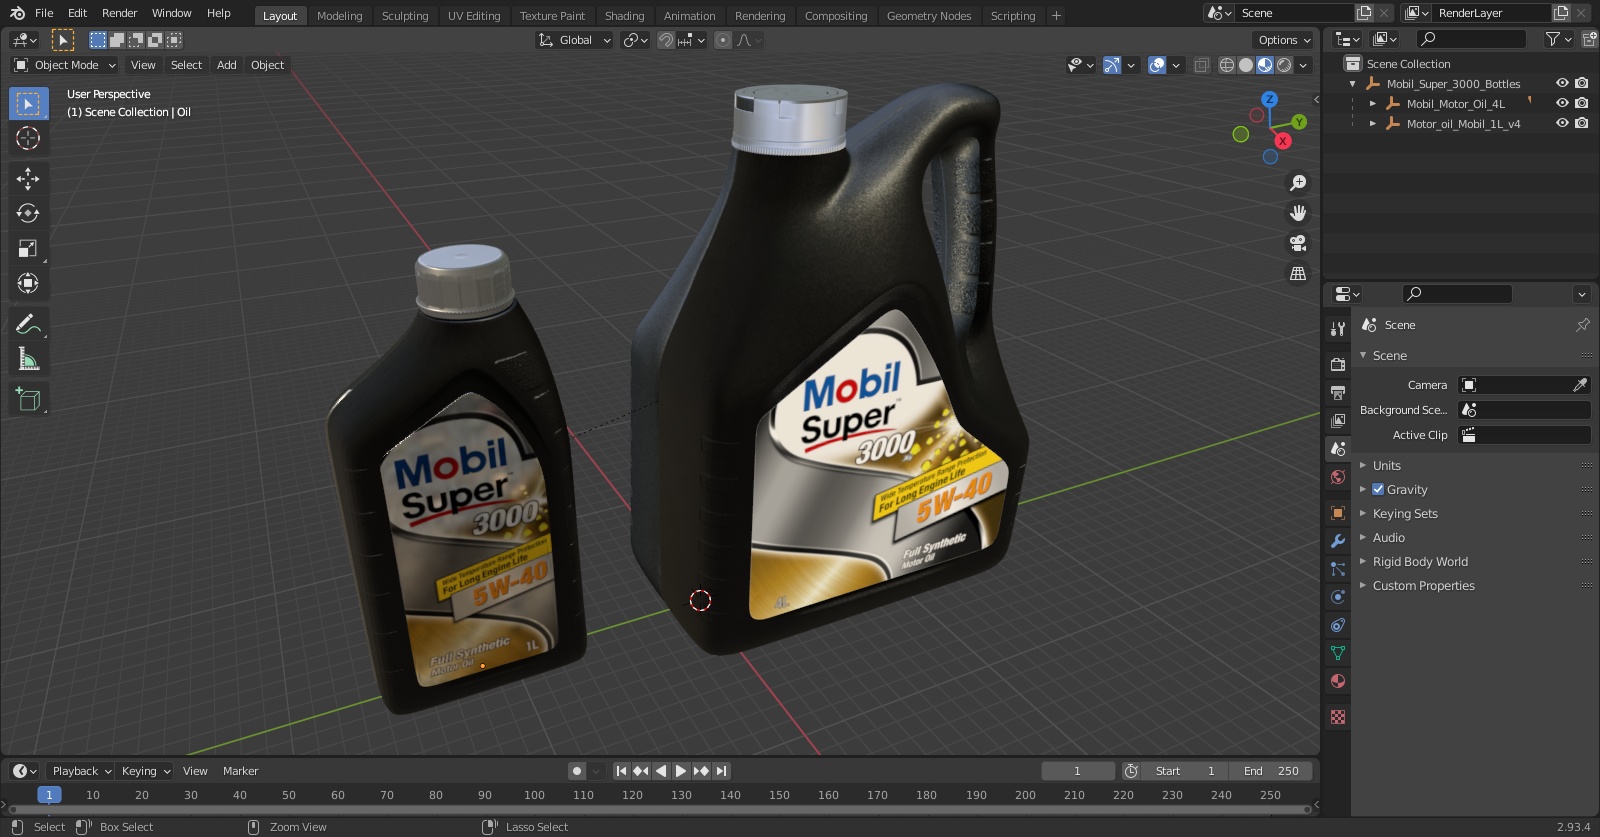The height and width of the screenshot is (837, 1600).
Task: Click the Camera field in Scene
Action: tap(1524, 385)
